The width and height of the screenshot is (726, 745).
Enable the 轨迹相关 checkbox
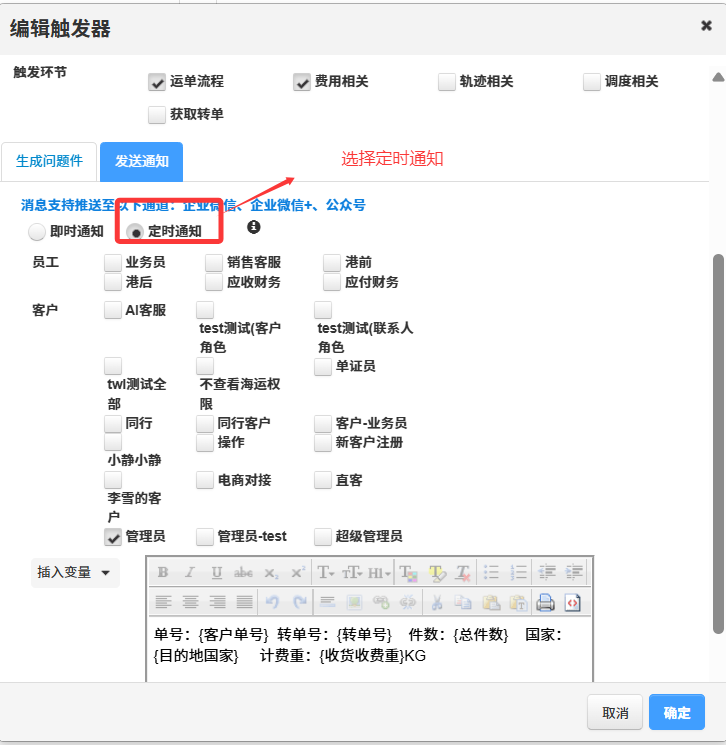tap(447, 82)
